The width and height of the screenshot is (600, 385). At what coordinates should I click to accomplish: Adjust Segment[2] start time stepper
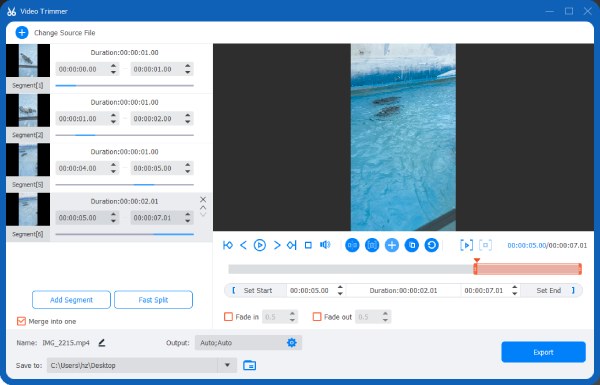(113, 119)
